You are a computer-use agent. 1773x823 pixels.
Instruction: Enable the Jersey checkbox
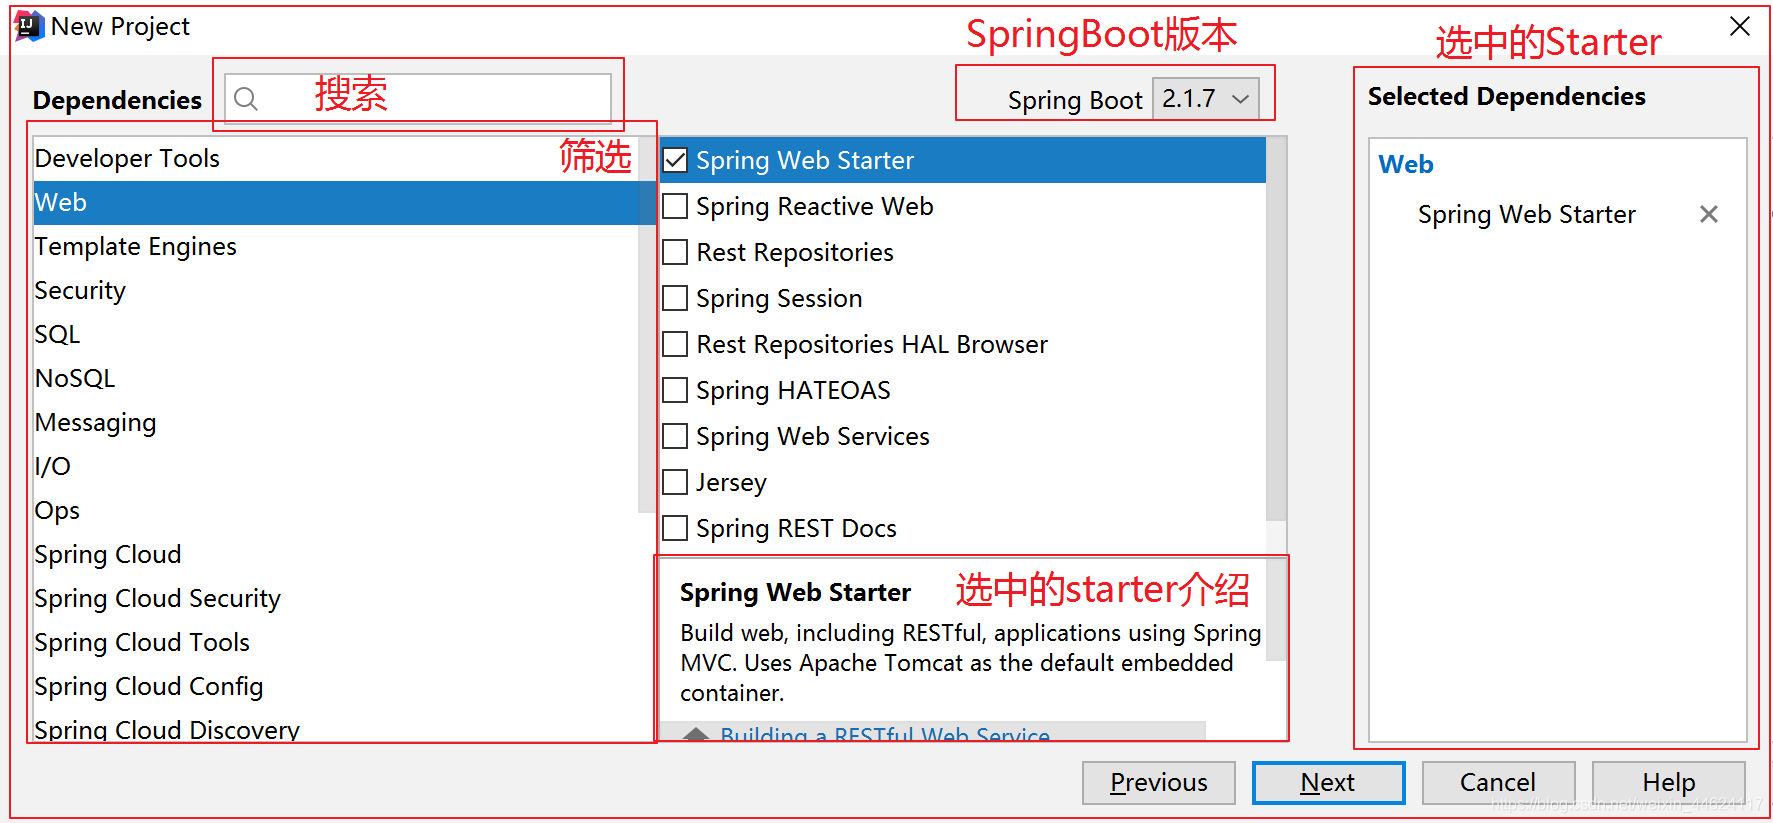coord(675,482)
